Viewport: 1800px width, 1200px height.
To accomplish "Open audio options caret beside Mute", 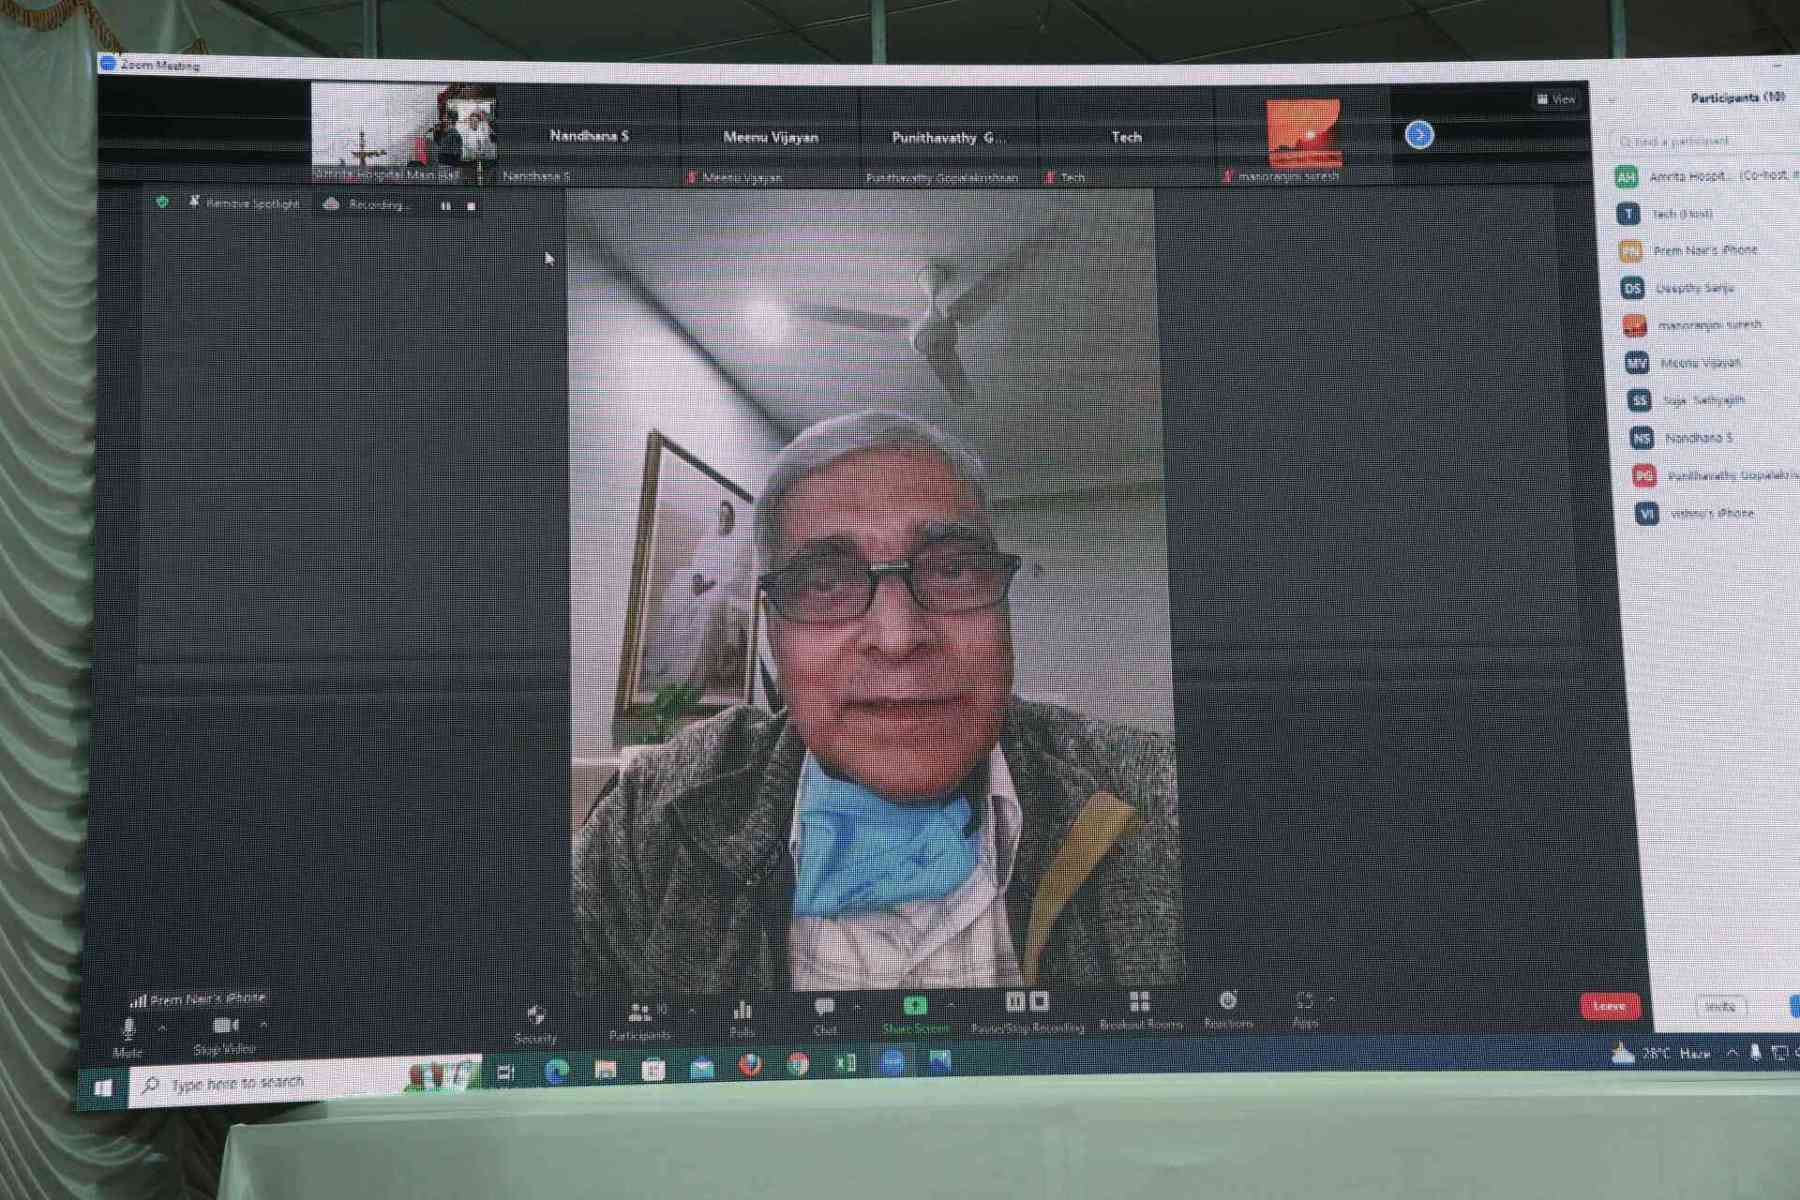I will (x=162, y=1027).
